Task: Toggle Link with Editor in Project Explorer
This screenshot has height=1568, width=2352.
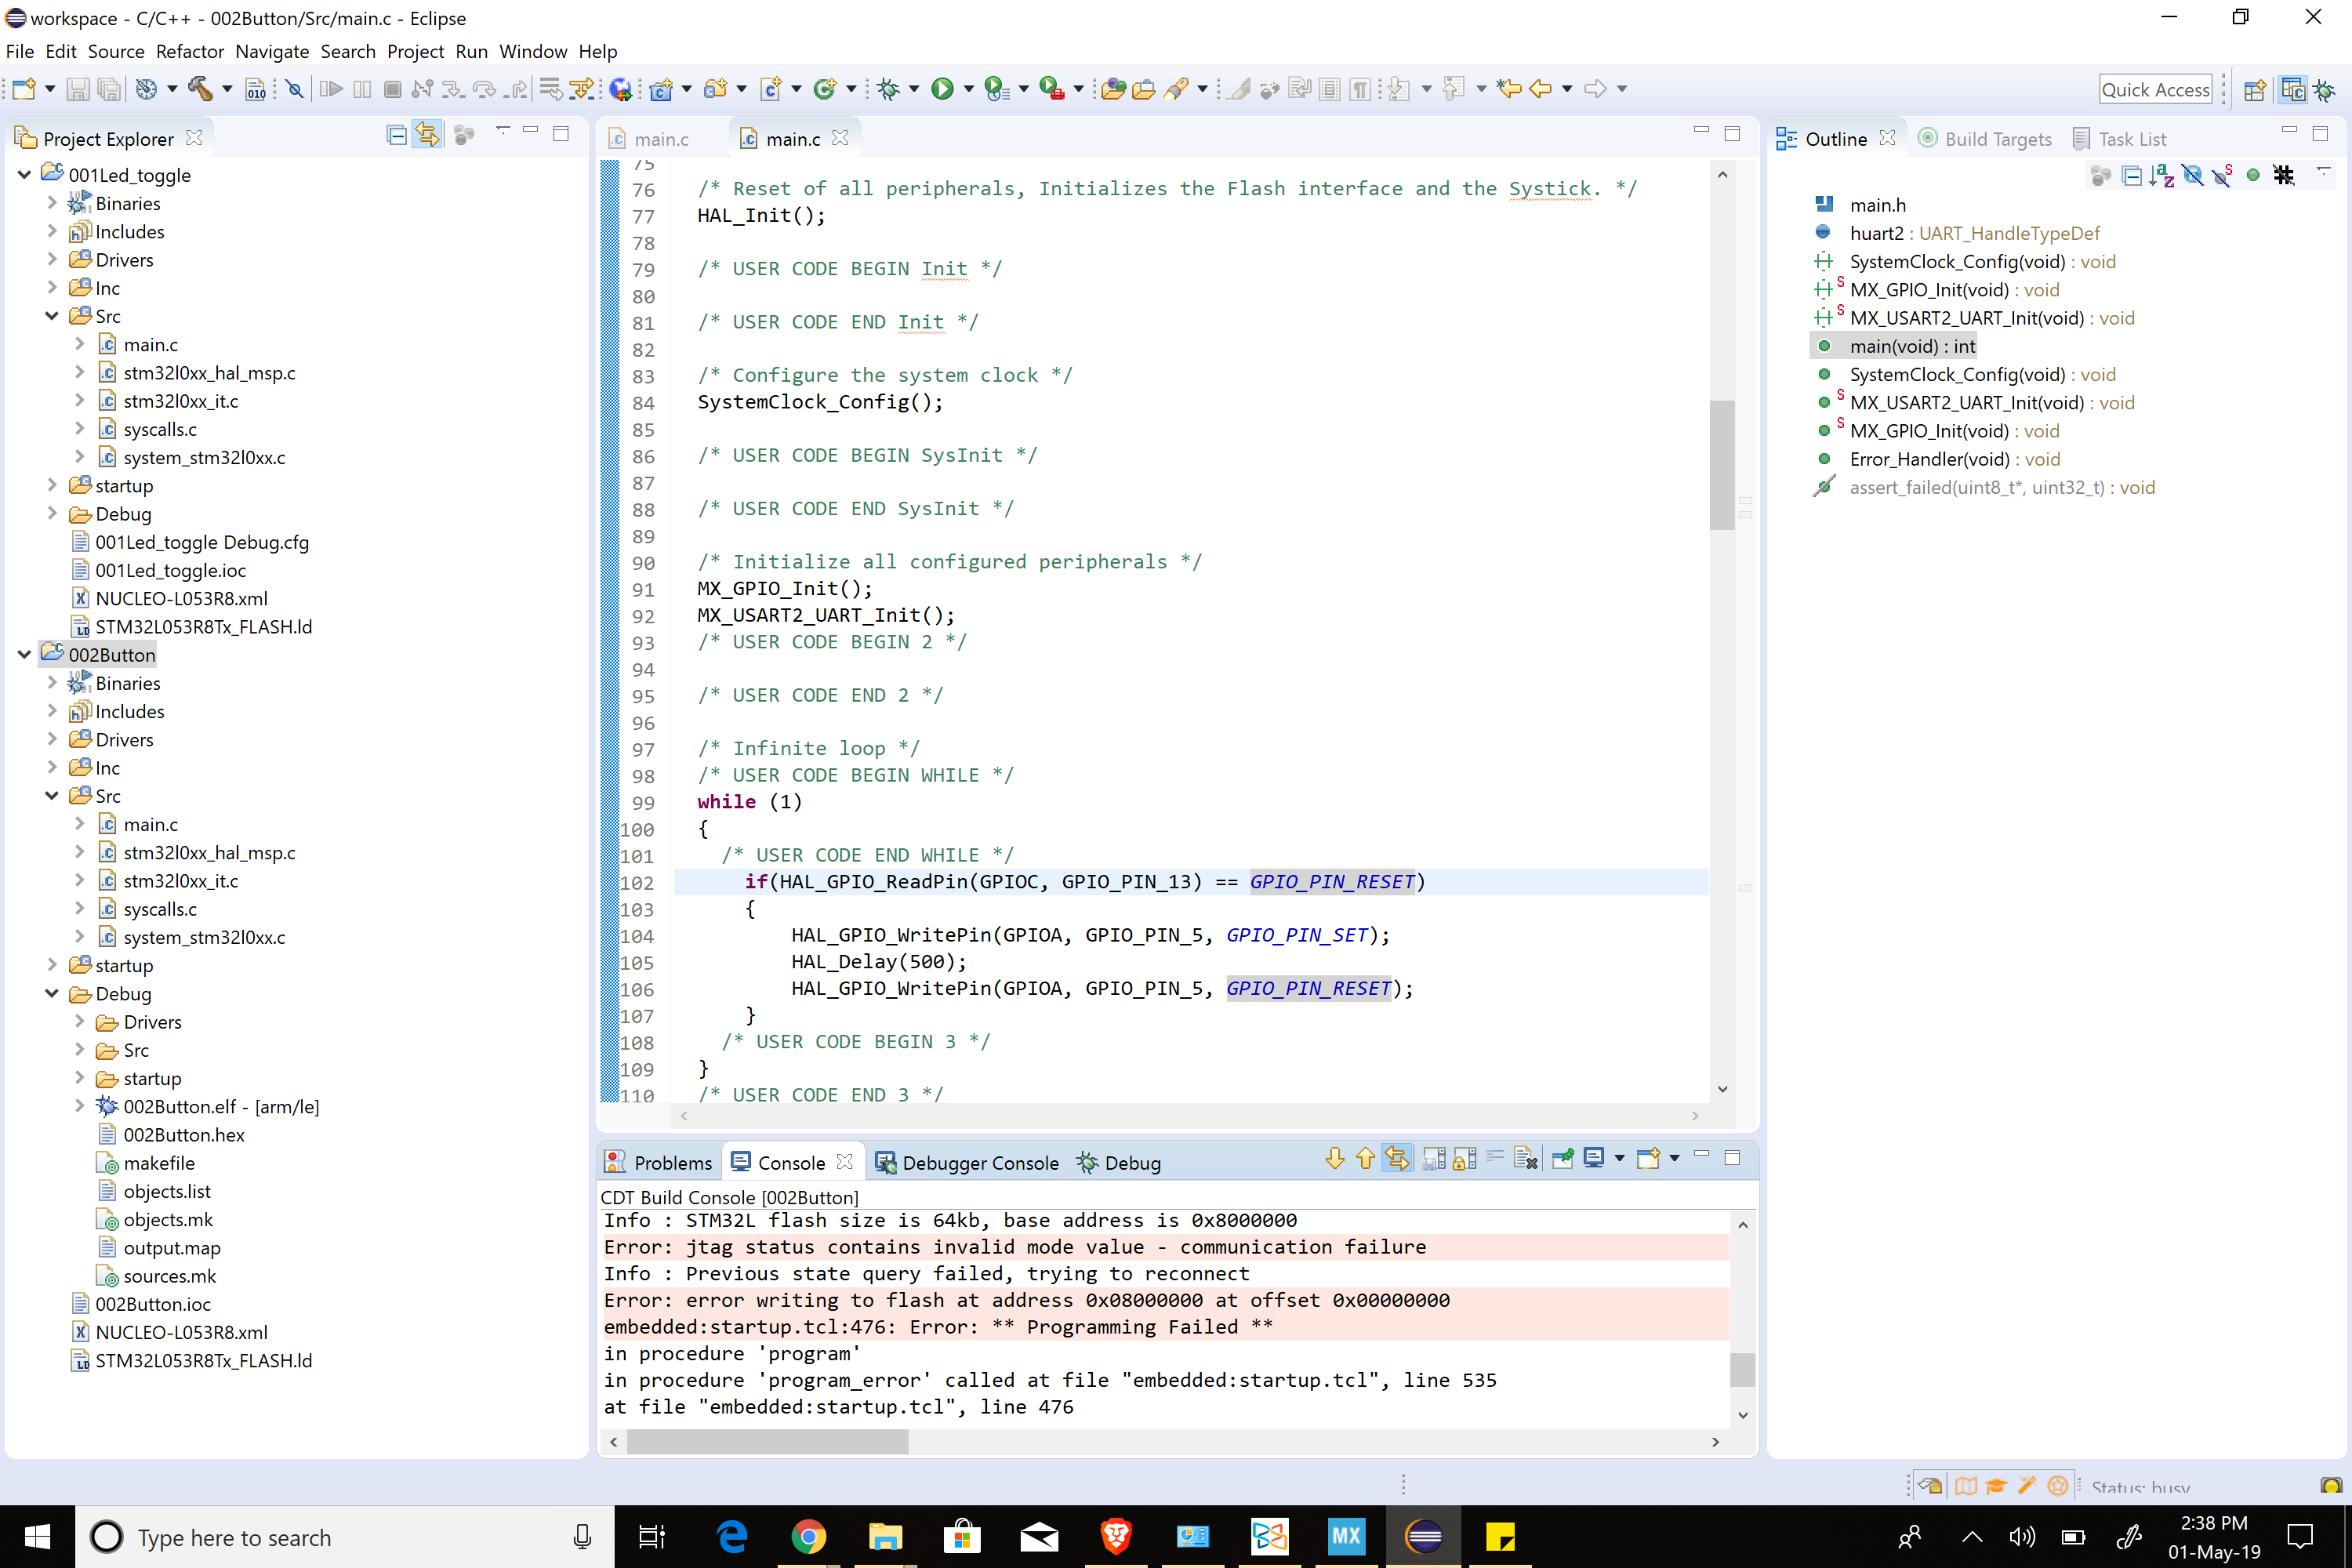Action: click(x=428, y=135)
